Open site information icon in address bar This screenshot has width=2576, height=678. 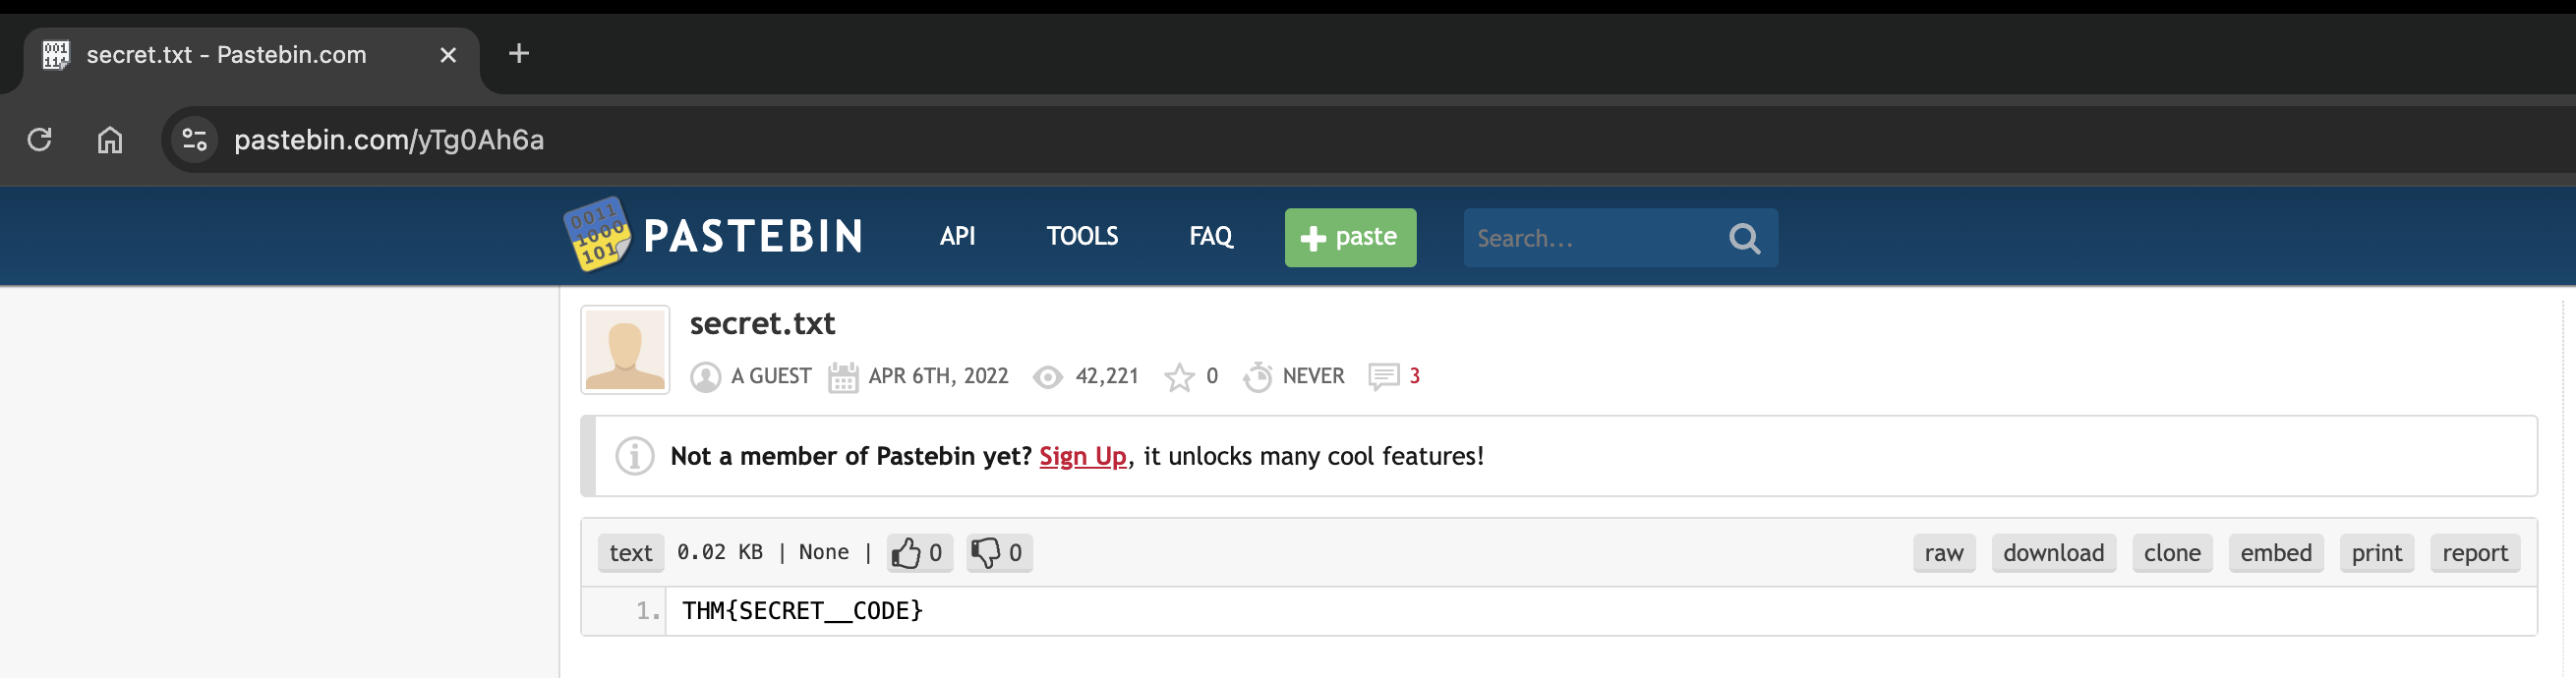pos(195,139)
